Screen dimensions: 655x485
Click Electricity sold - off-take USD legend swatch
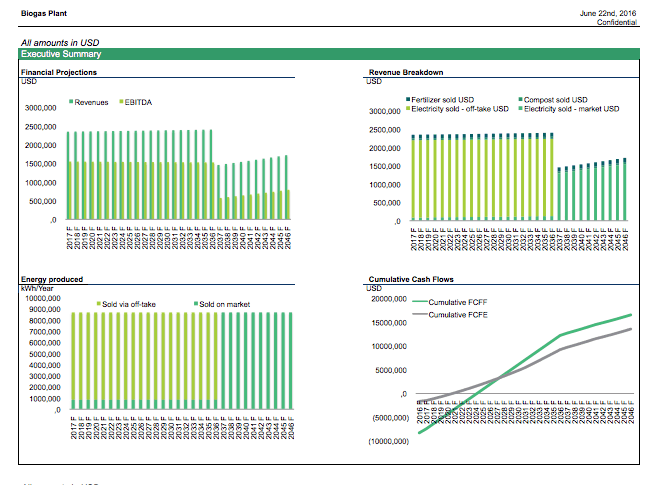(408, 109)
